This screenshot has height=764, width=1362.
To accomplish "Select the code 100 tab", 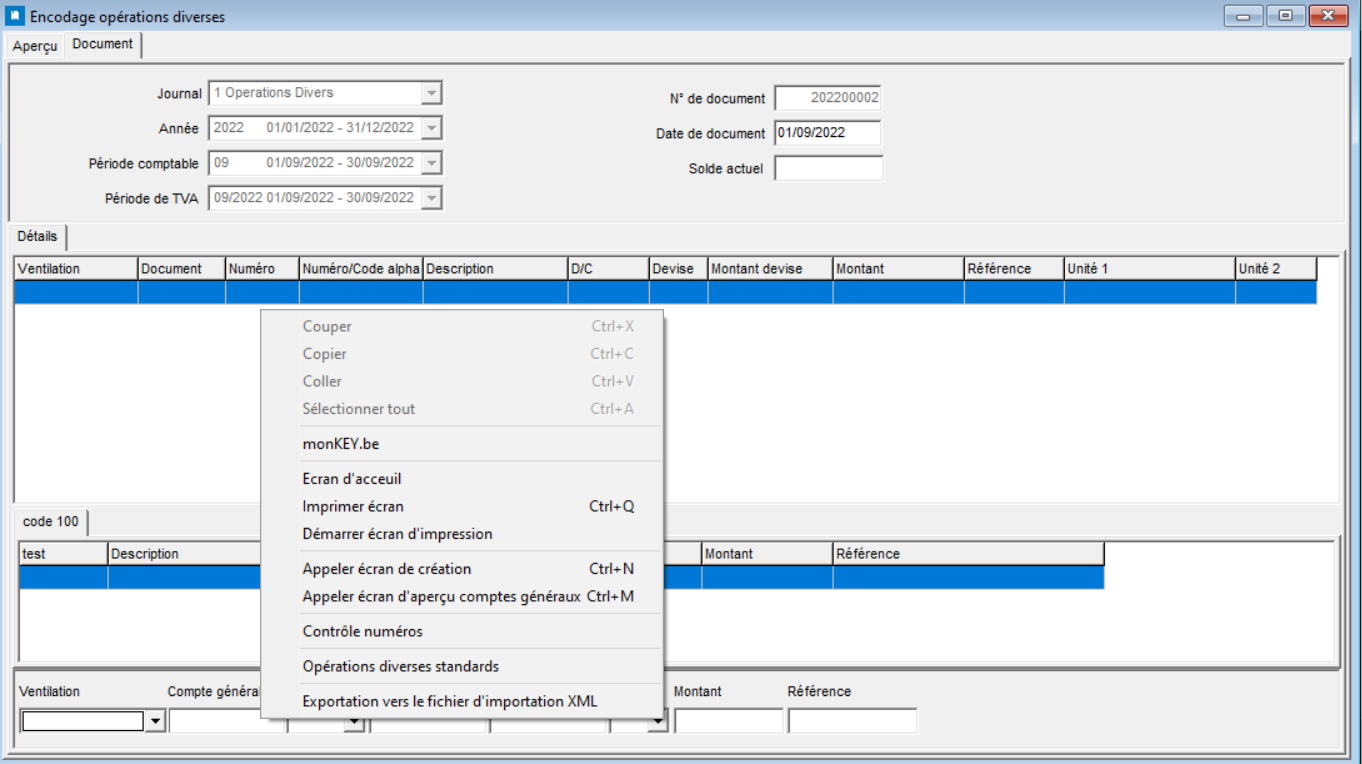I will click(51, 522).
